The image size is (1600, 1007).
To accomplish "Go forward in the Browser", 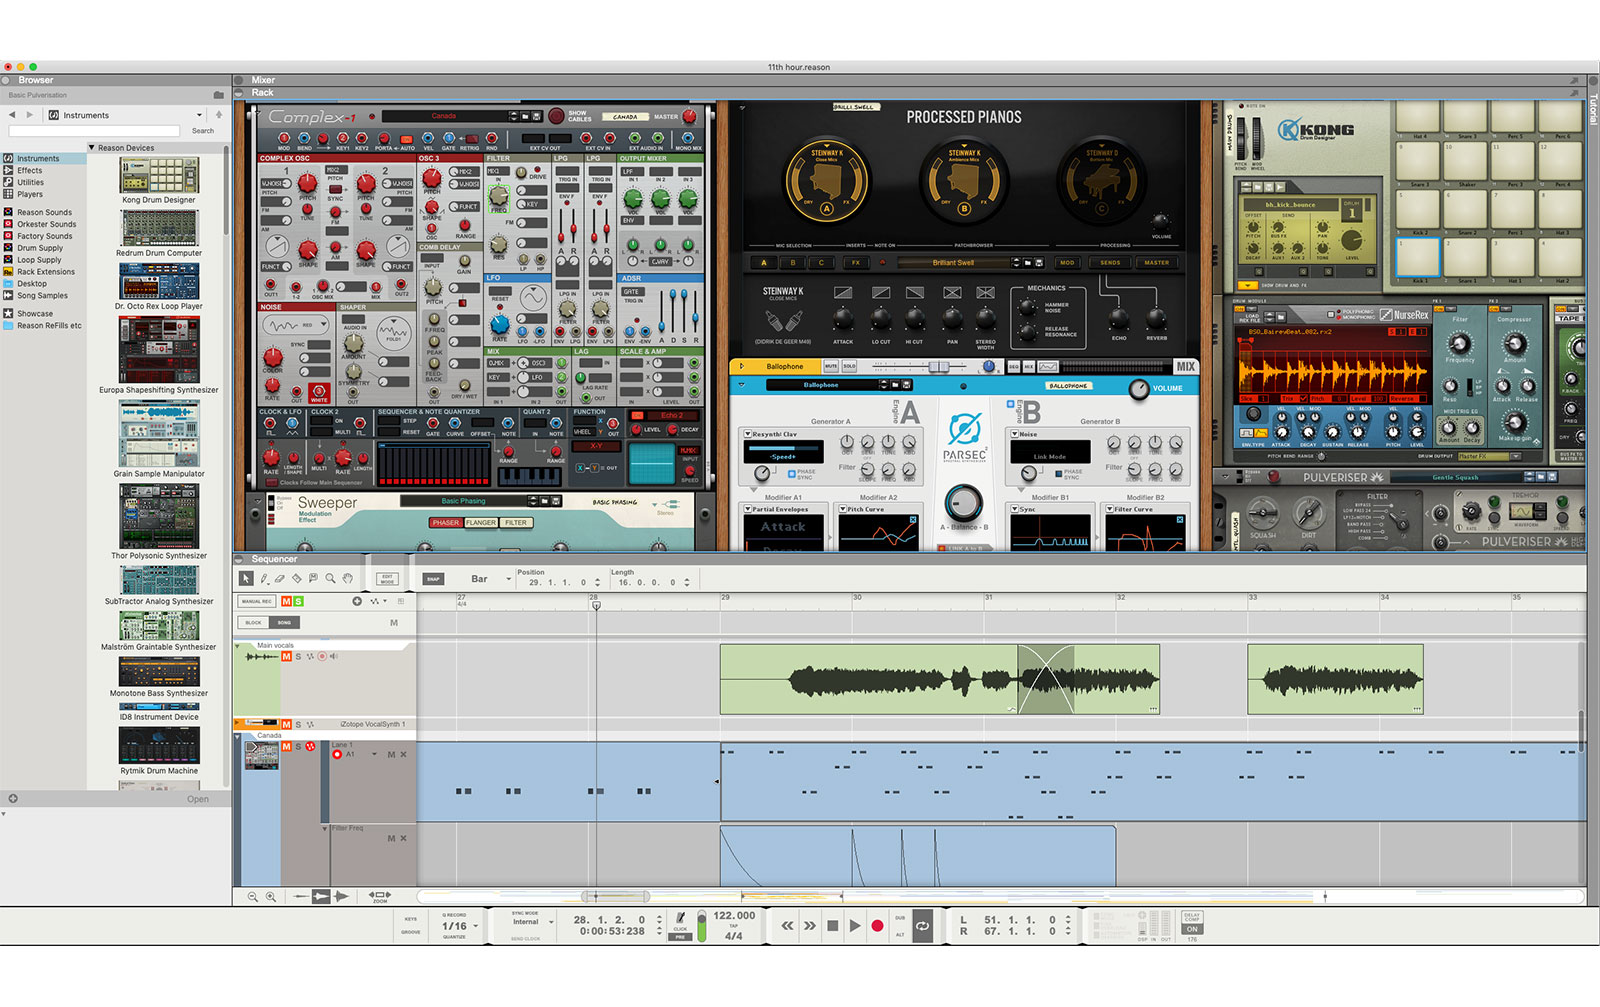I will [x=30, y=115].
